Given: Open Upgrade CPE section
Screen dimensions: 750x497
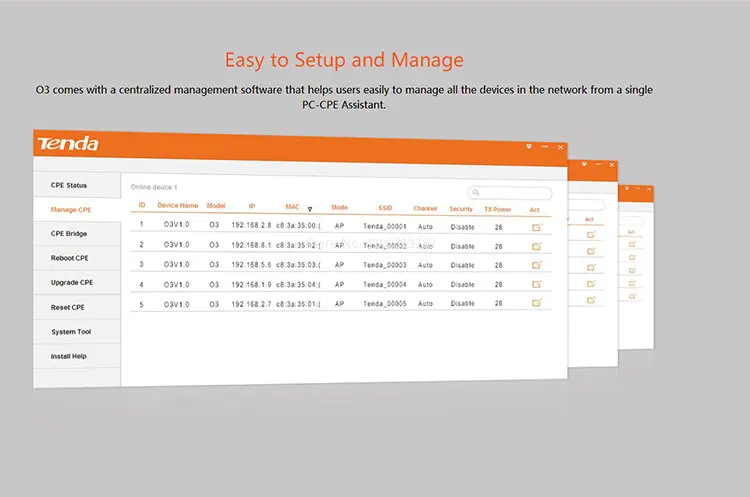Looking at the screenshot, I should (x=71, y=282).
